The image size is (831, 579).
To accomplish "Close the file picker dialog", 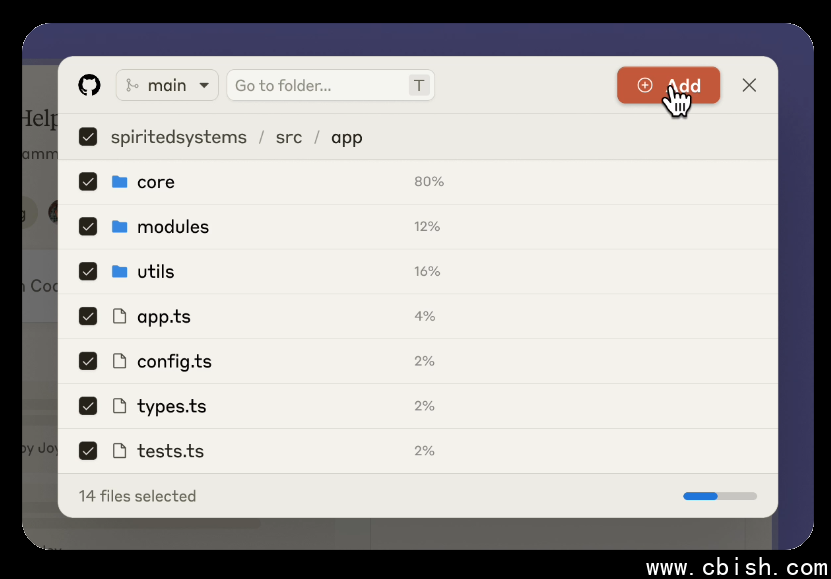I will [749, 85].
